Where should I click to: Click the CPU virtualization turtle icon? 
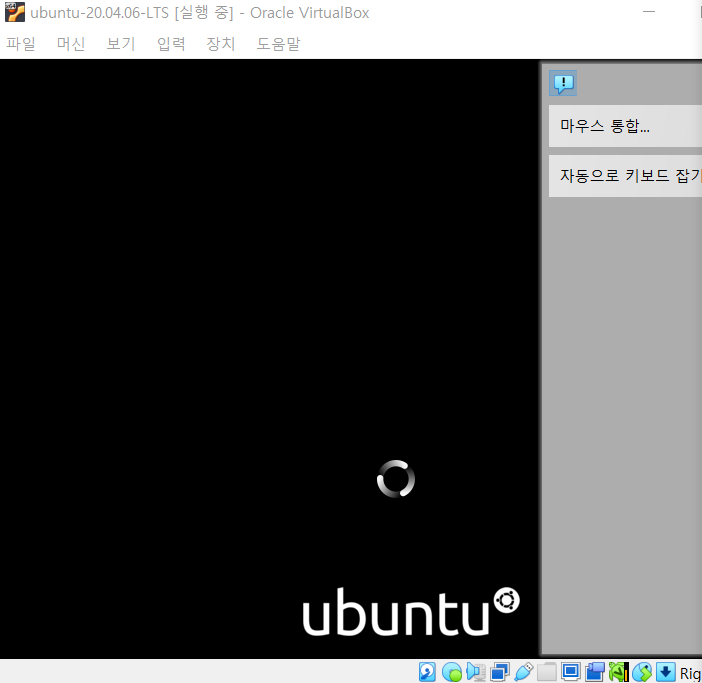618,672
